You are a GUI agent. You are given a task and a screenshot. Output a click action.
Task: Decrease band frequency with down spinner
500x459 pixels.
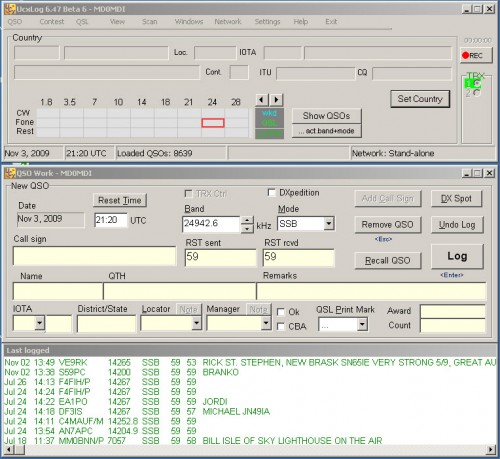click(247, 228)
